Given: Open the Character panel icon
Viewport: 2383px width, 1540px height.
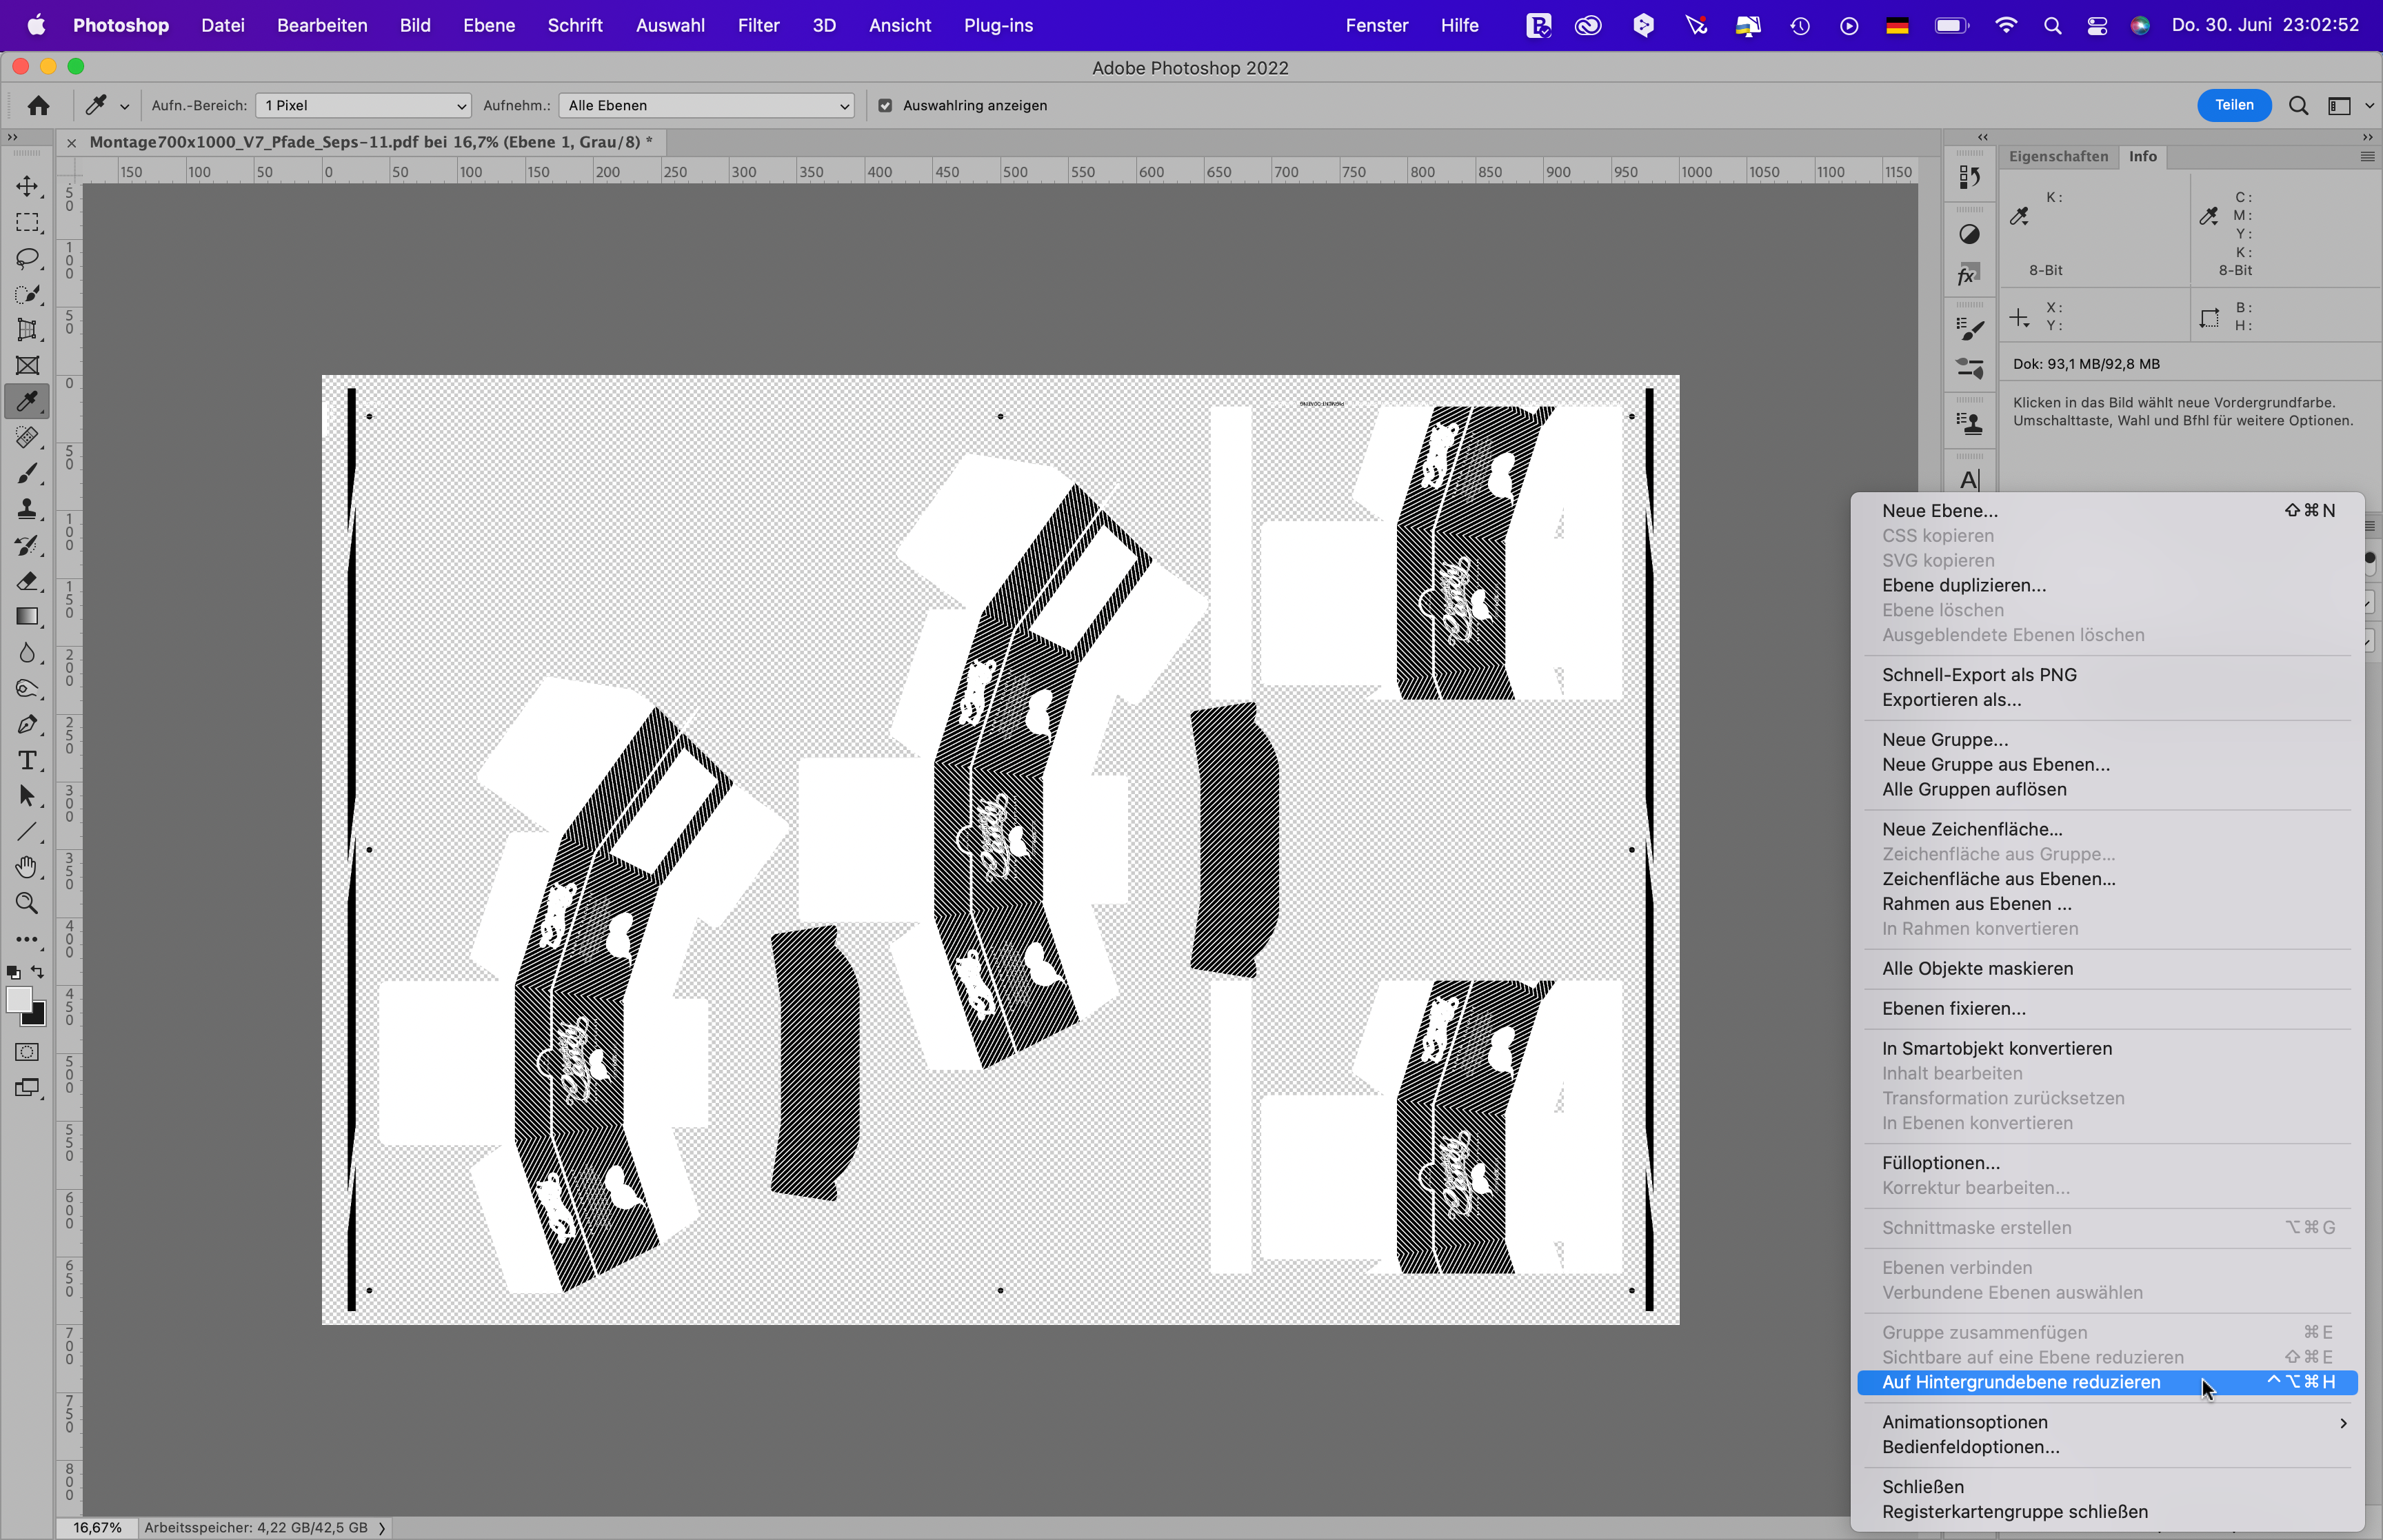Looking at the screenshot, I should pyautogui.click(x=1969, y=480).
